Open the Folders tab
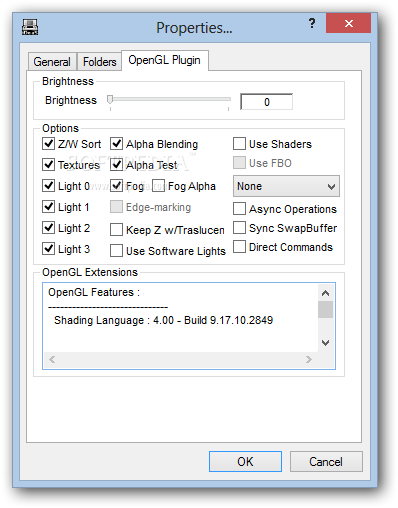 [x=99, y=62]
